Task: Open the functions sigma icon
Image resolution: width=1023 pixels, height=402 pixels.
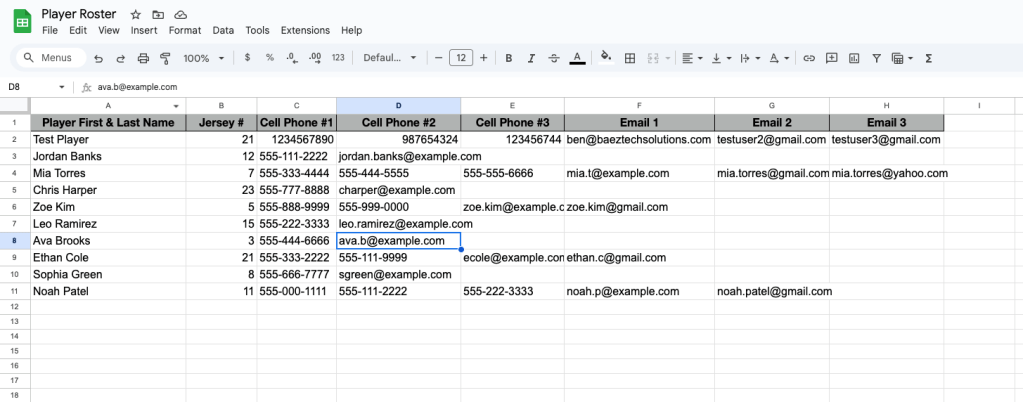Action: (x=929, y=58)
